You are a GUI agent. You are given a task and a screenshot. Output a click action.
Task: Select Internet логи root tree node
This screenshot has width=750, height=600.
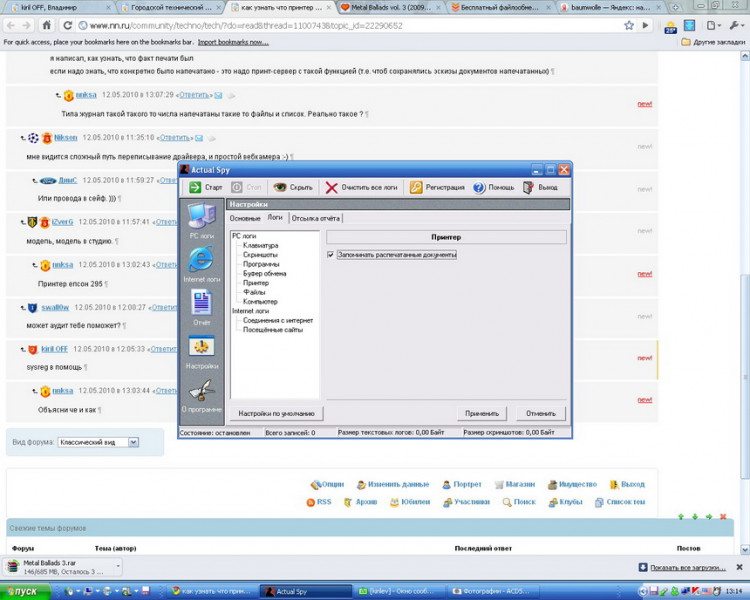[250, 311]
